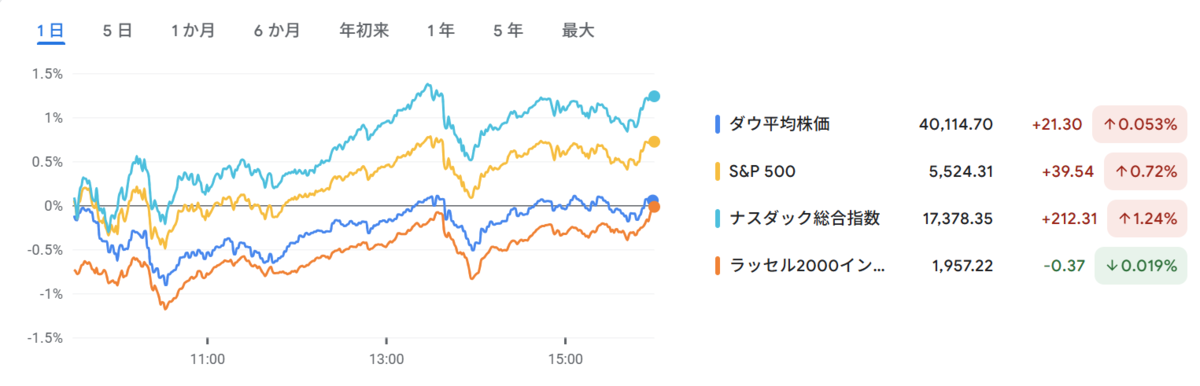Viewport: 1200px width, 386px height.
Task: Click the yellow S&P 500 line end dot
Action: [655, 142]
